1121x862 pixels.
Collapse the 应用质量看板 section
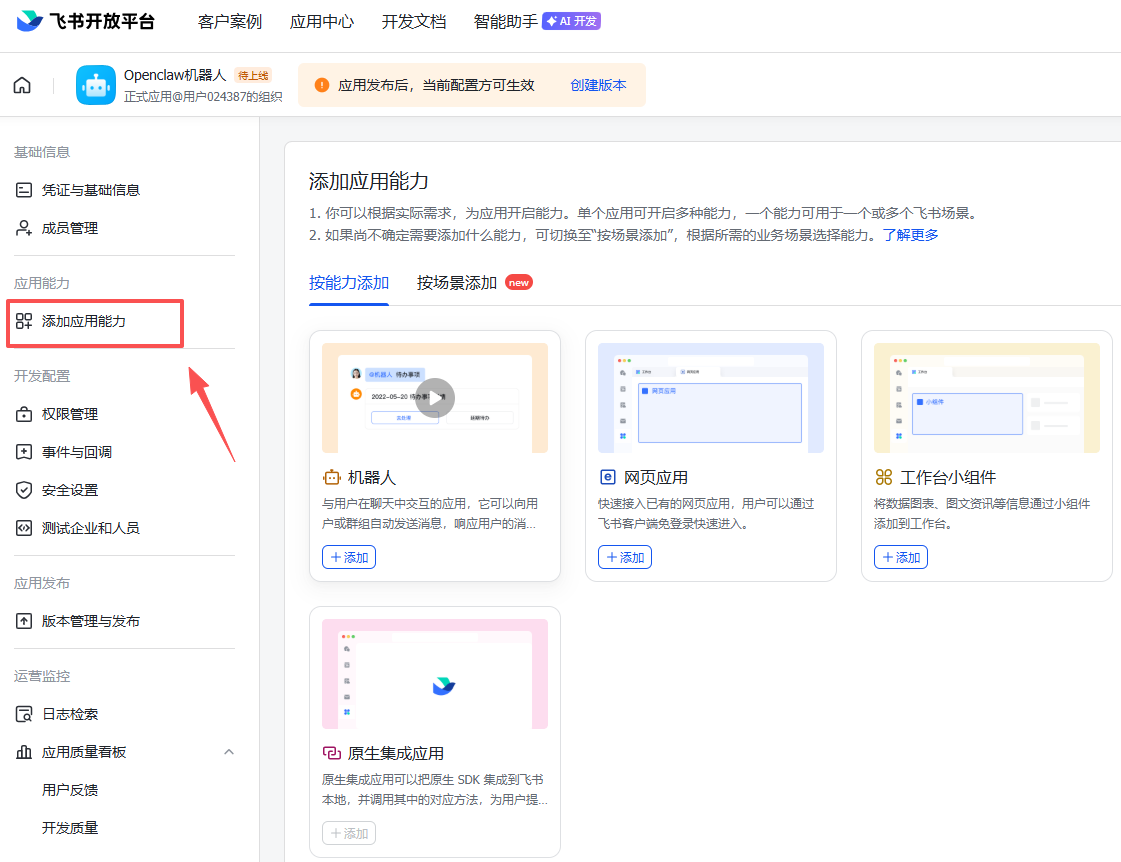click(229, 751)
